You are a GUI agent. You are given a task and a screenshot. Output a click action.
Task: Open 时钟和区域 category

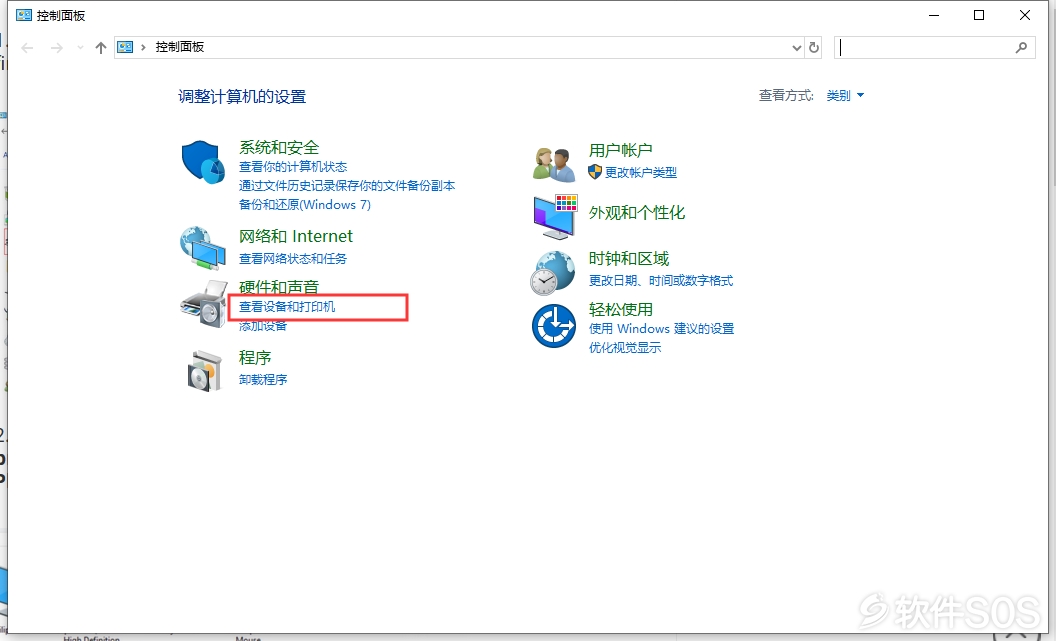click(629, 259)
